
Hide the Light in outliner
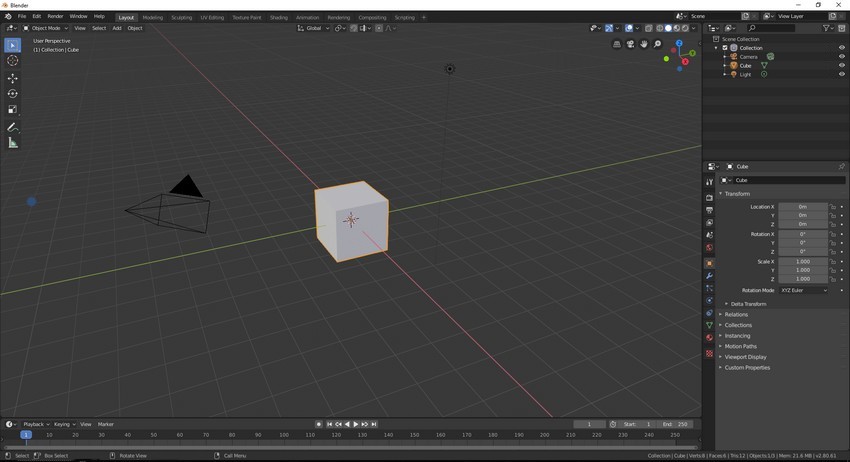coord(842,74)
